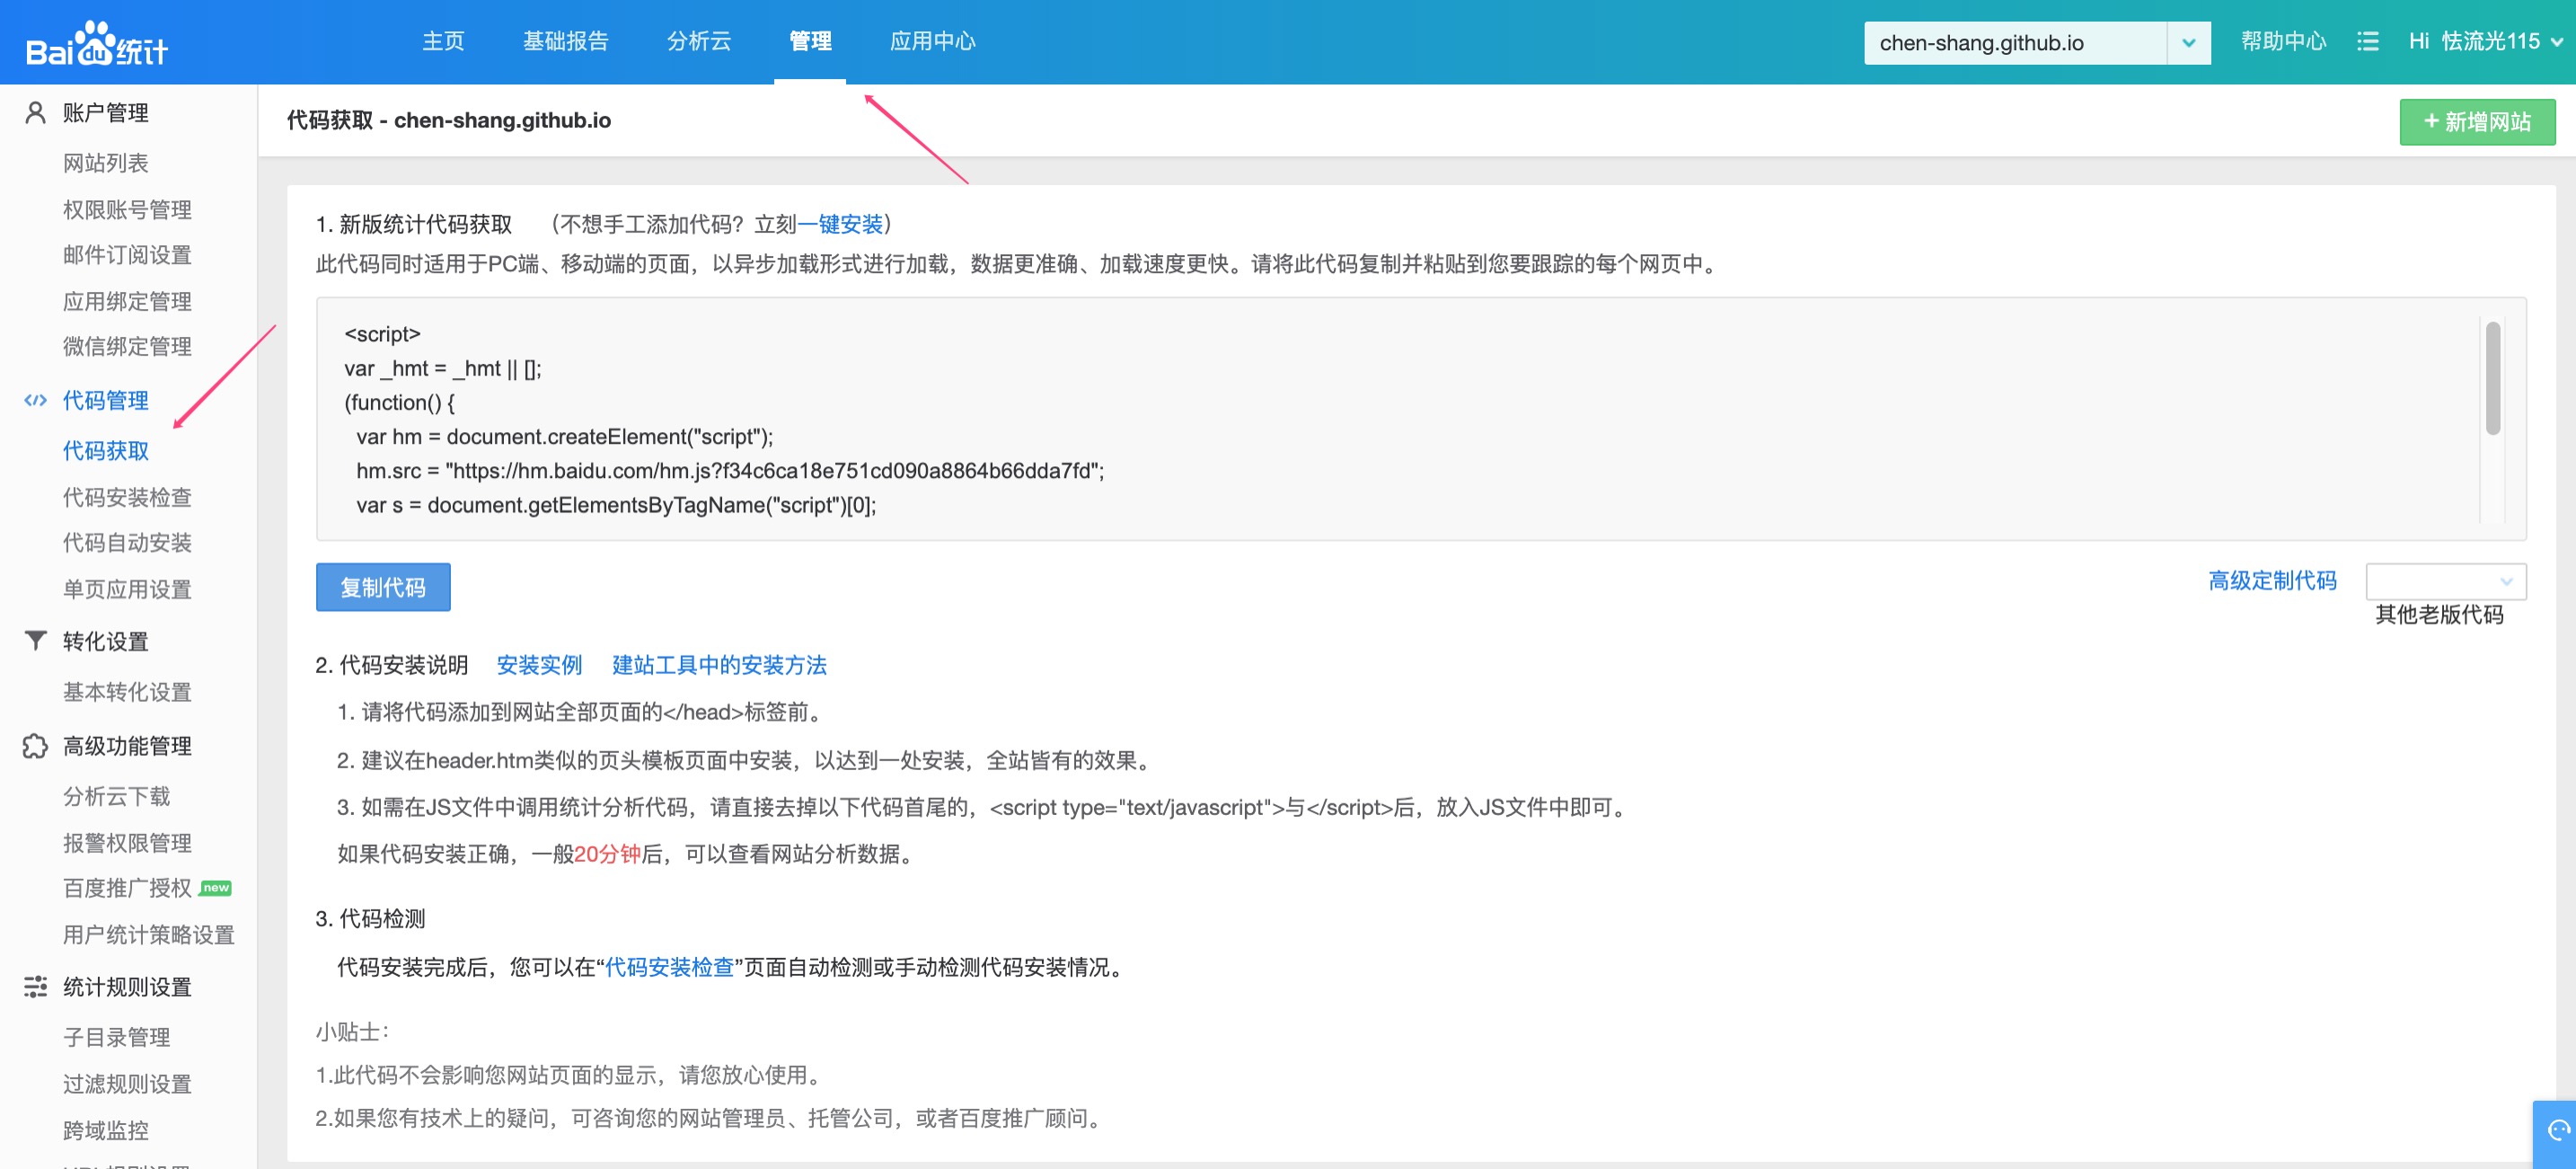Screen dimensions: 2576x1169
Task: Open the 应用中心 navigation tab
Action: 932,41
